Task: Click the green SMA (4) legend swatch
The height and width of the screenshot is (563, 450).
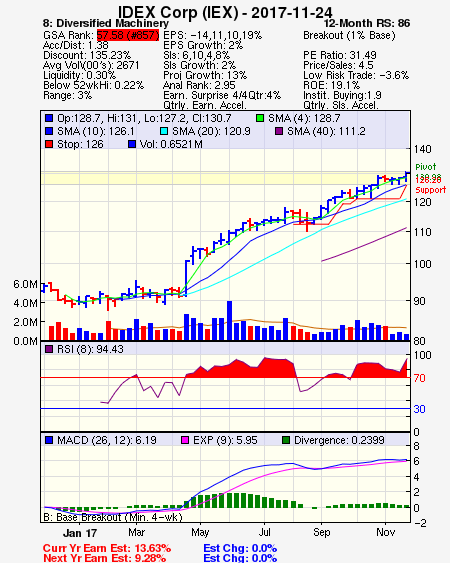Action: click(260, 118)
